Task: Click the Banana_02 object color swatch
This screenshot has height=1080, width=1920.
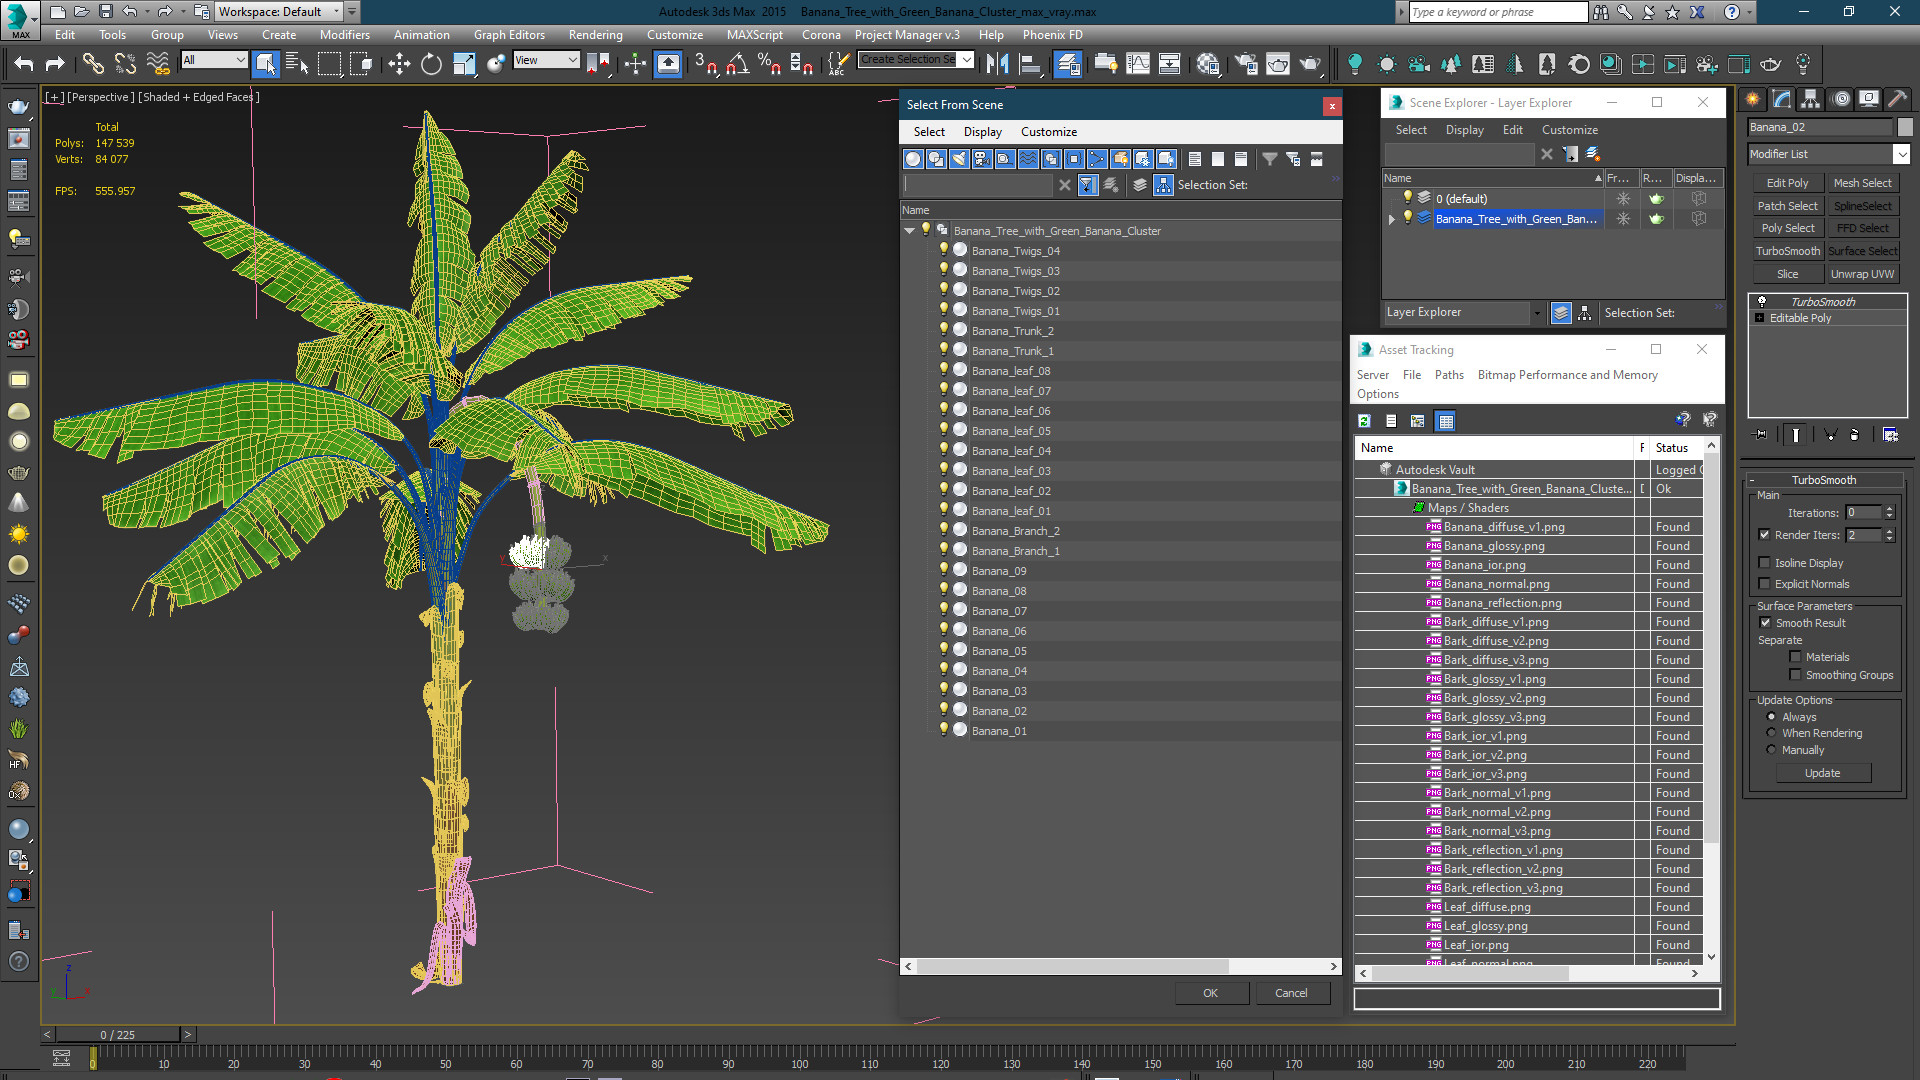Action: [1905, 127]
